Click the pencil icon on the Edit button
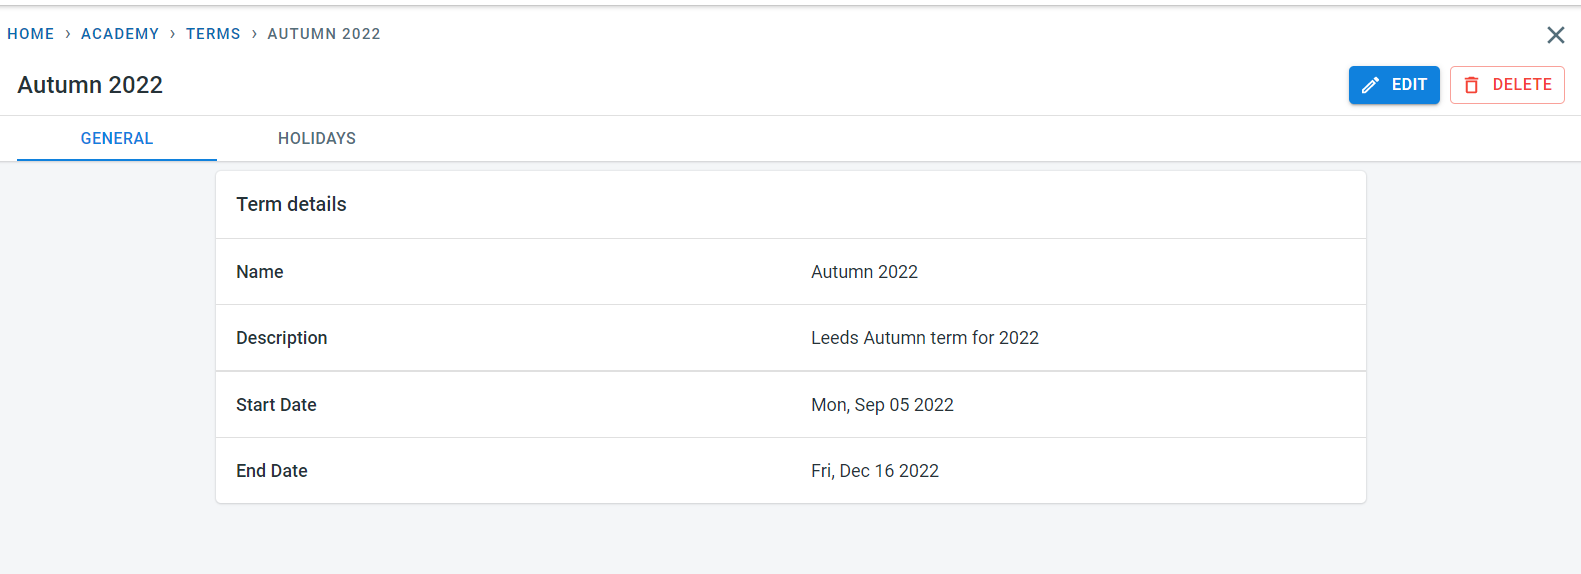 pyautogui.click(x=1370, y=85)
